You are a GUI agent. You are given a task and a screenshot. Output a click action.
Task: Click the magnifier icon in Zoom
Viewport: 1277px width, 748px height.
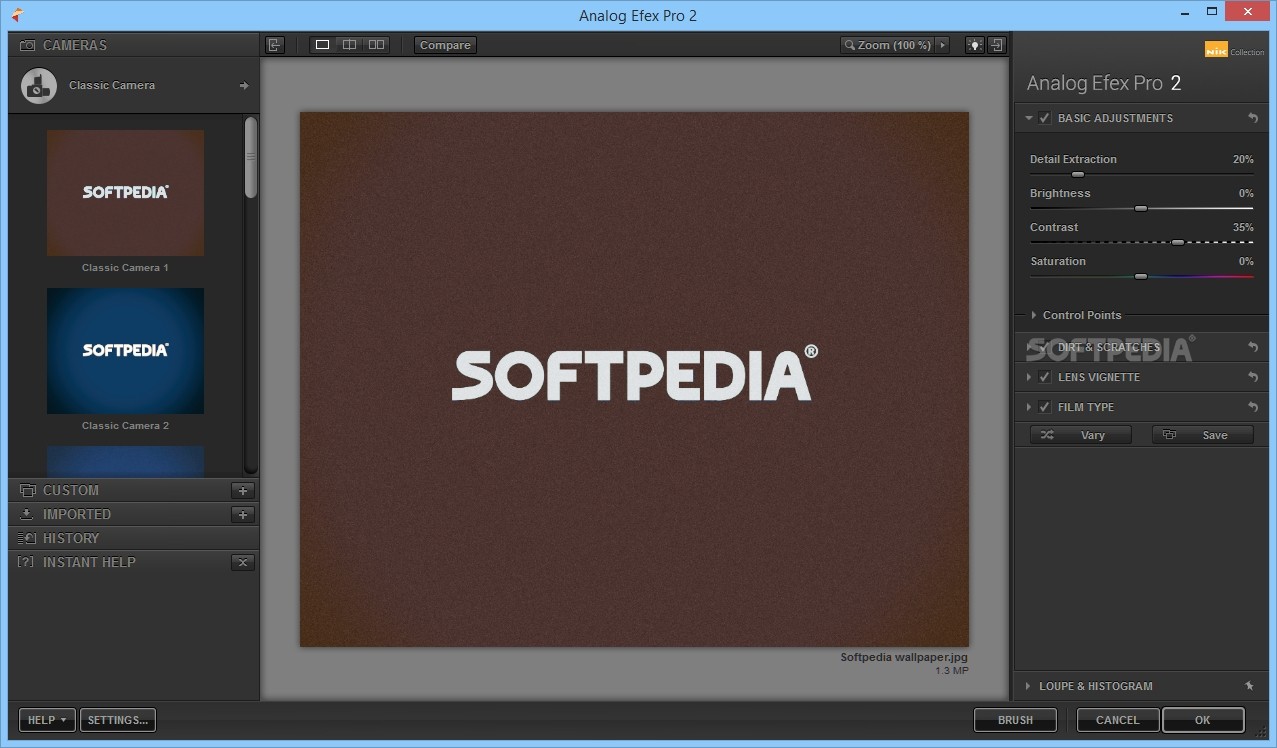click(850, 45)
